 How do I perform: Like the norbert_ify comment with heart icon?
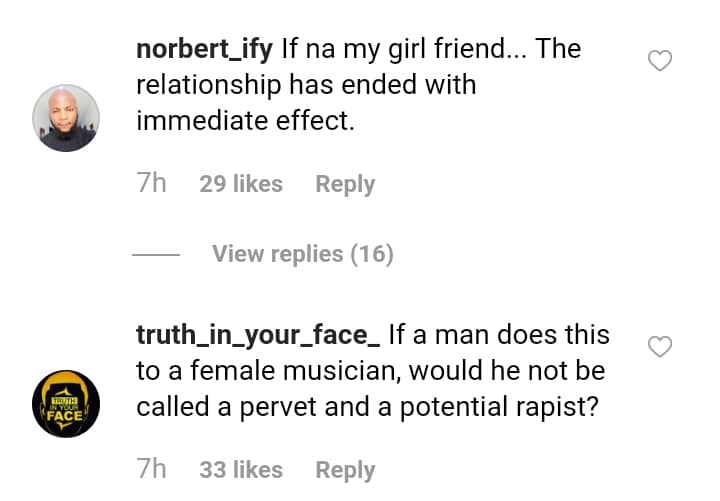point(660,61)
